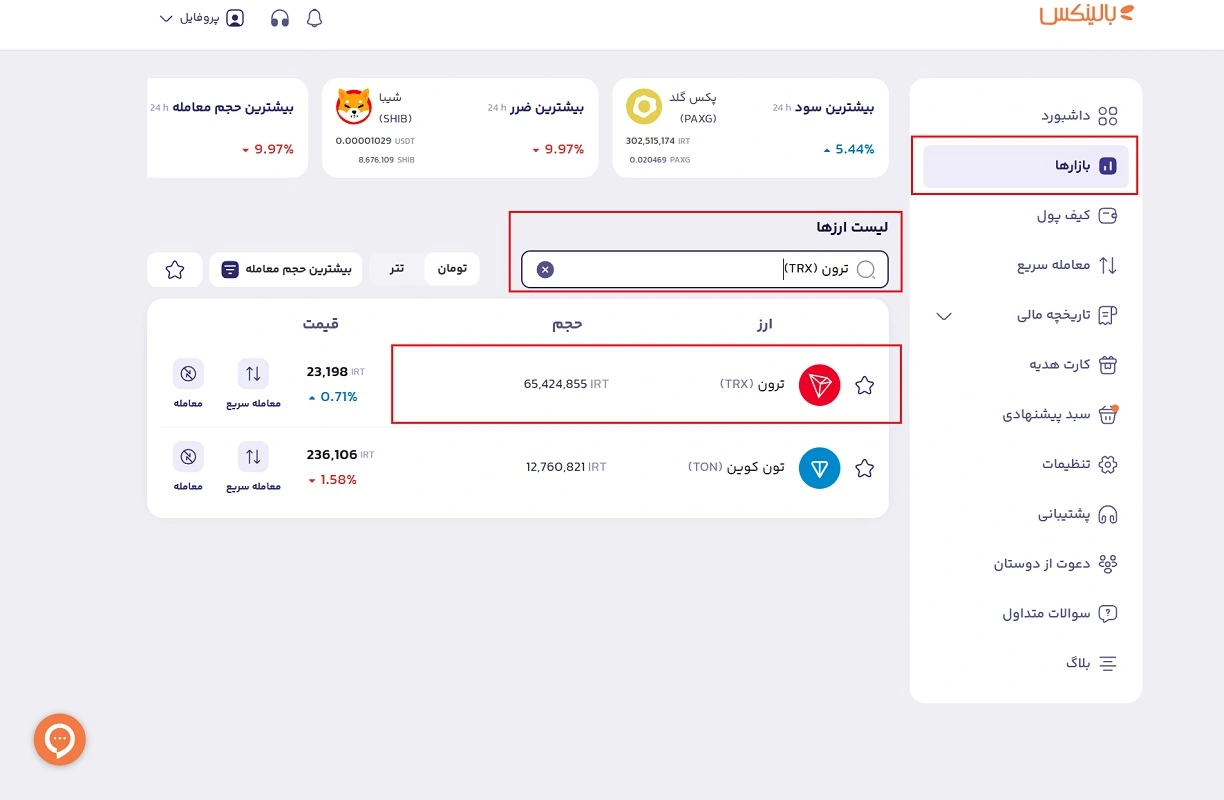Click the magnifier search icon
This screenshot has width=1224, height=800.
(x=866, y=269)
